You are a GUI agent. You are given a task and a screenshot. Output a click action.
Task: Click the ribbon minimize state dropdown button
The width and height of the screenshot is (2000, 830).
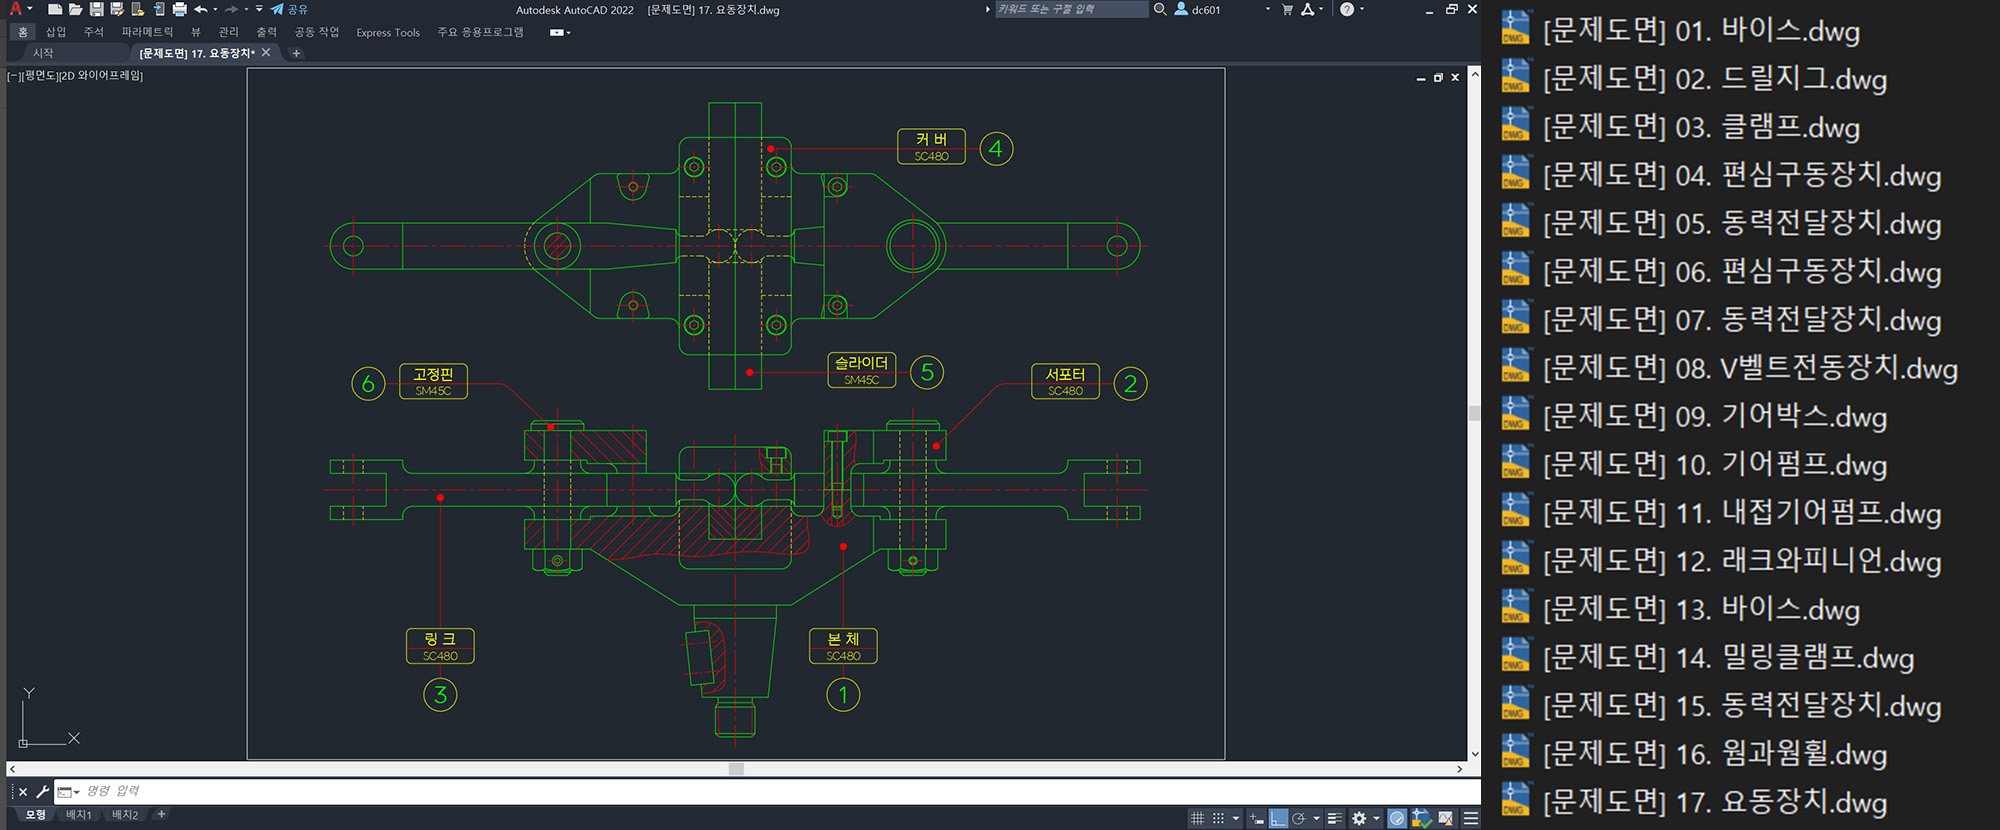tap(560, 32)
